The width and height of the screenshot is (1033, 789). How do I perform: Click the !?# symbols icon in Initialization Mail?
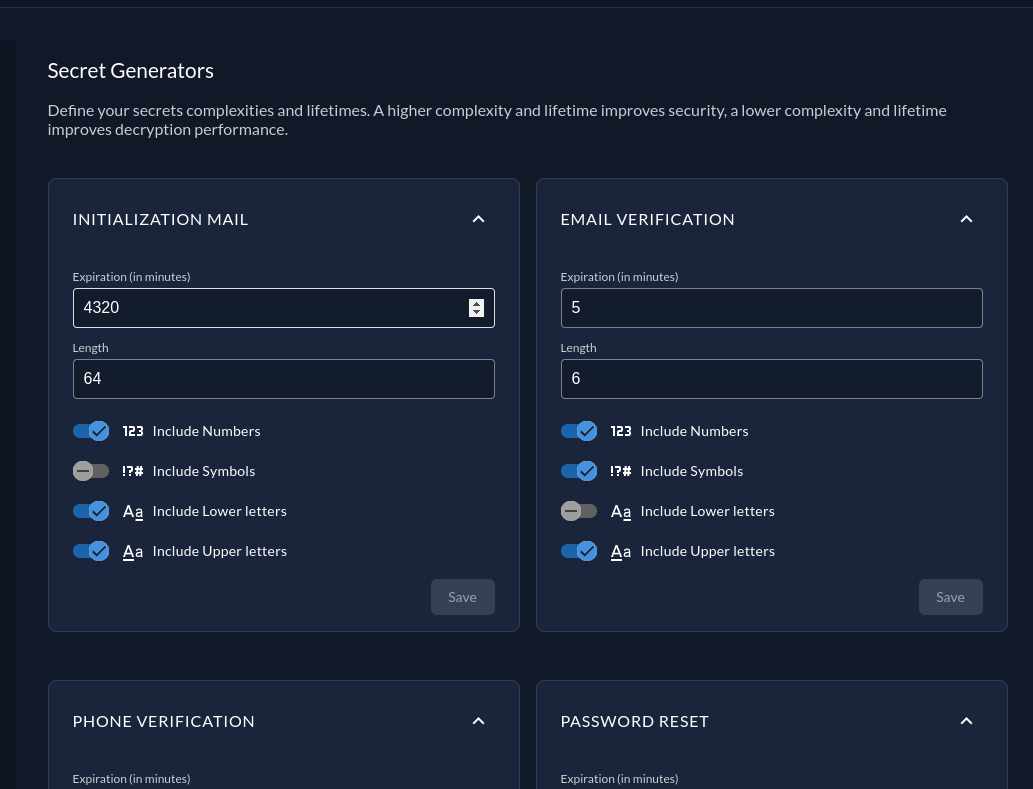click(133, 471)
